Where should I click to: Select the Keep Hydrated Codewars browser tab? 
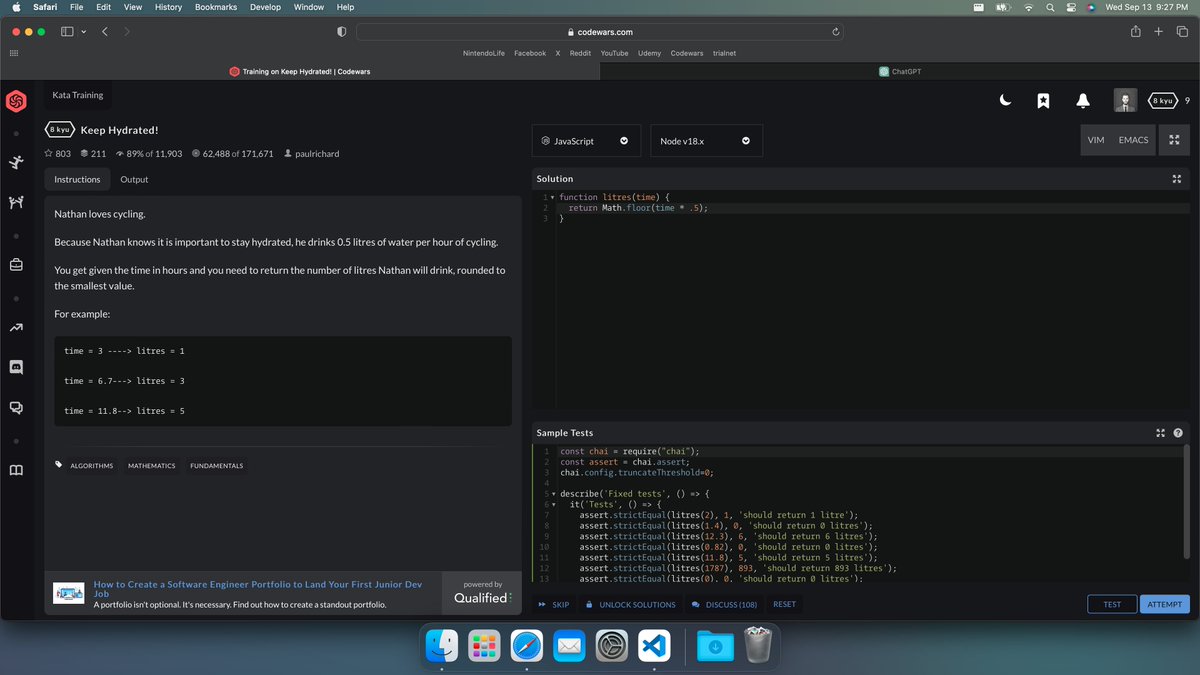[300, 71]
